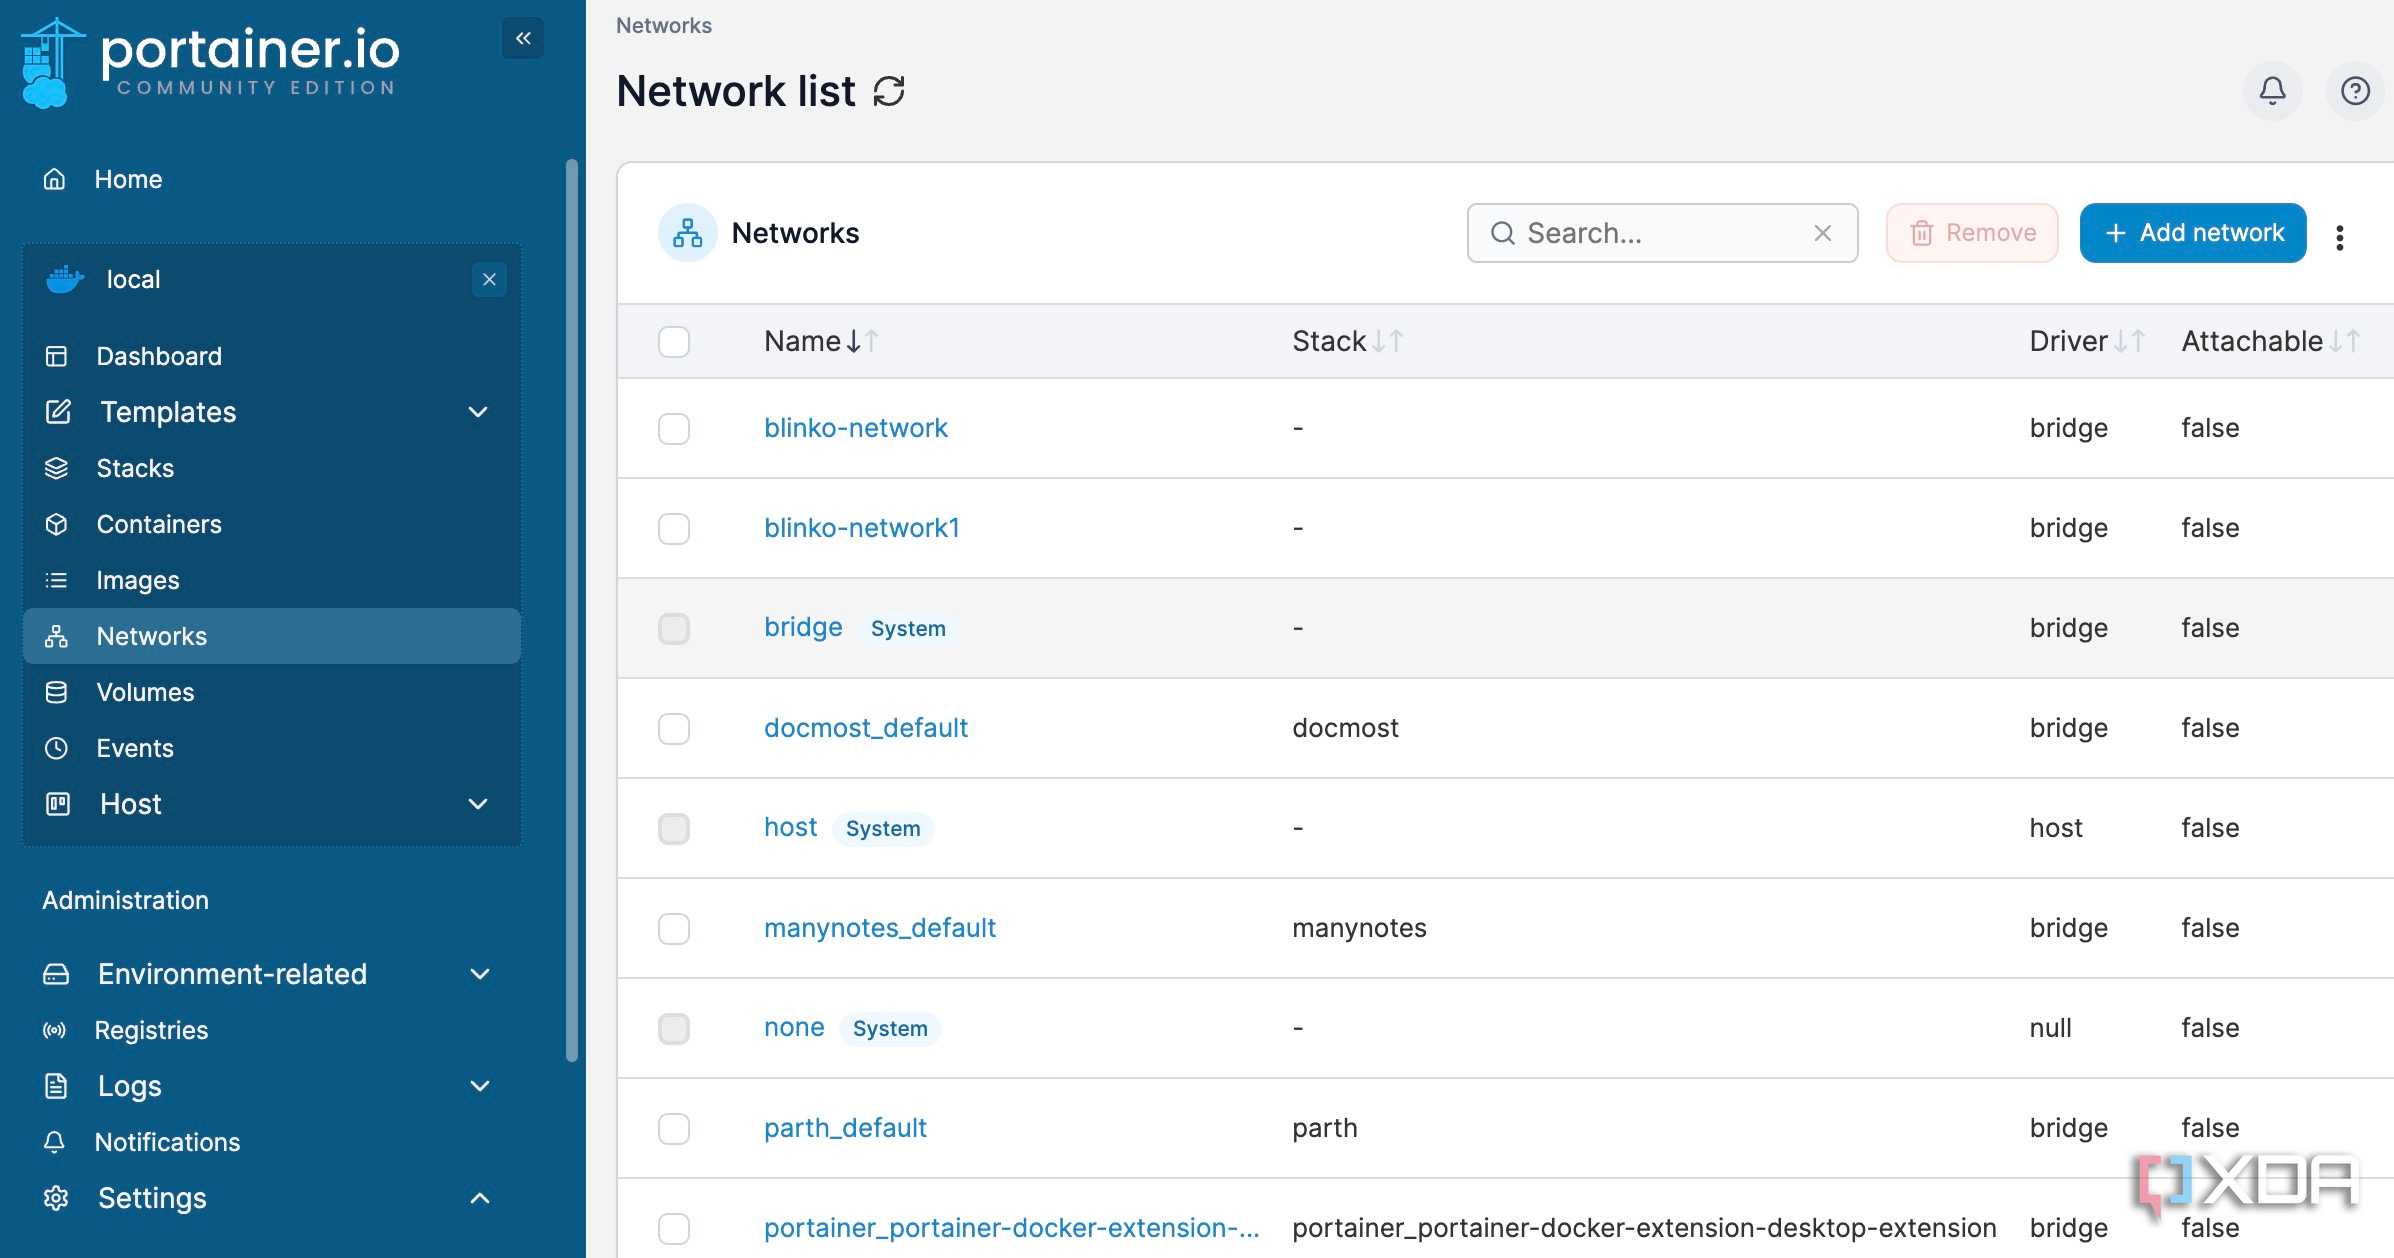Click the Images list icon
This screenshot has height=1258, width=2394.
[x=57, y=580]
